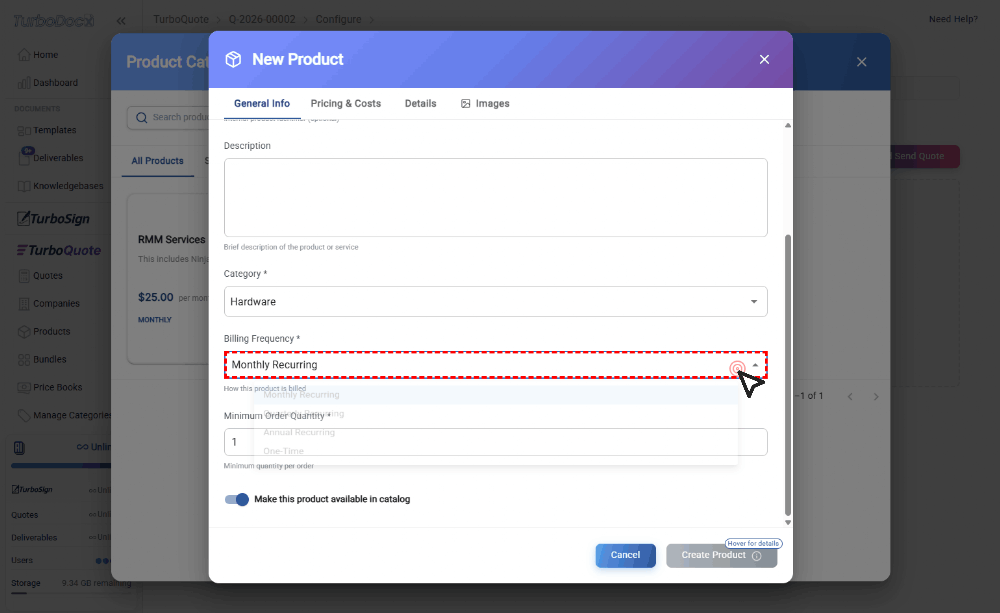Image resolution: width=1000 pixels, height=613 pixels.
Task: Click the Q-2026-00002 breadcrumb
Action: pos(262,19)
